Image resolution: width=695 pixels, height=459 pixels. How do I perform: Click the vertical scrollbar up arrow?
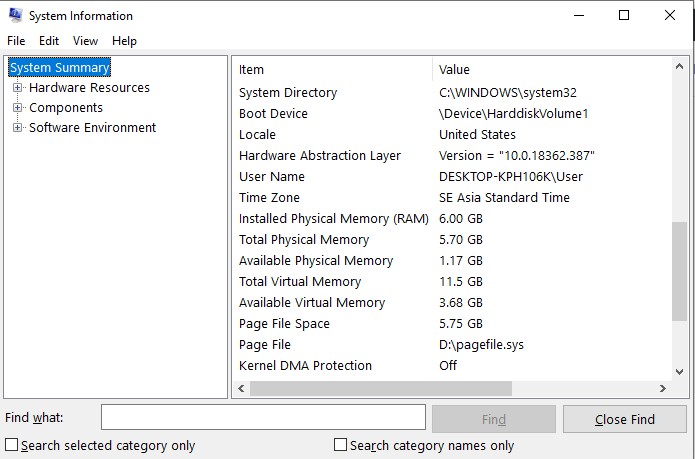(x=679, y=66)
